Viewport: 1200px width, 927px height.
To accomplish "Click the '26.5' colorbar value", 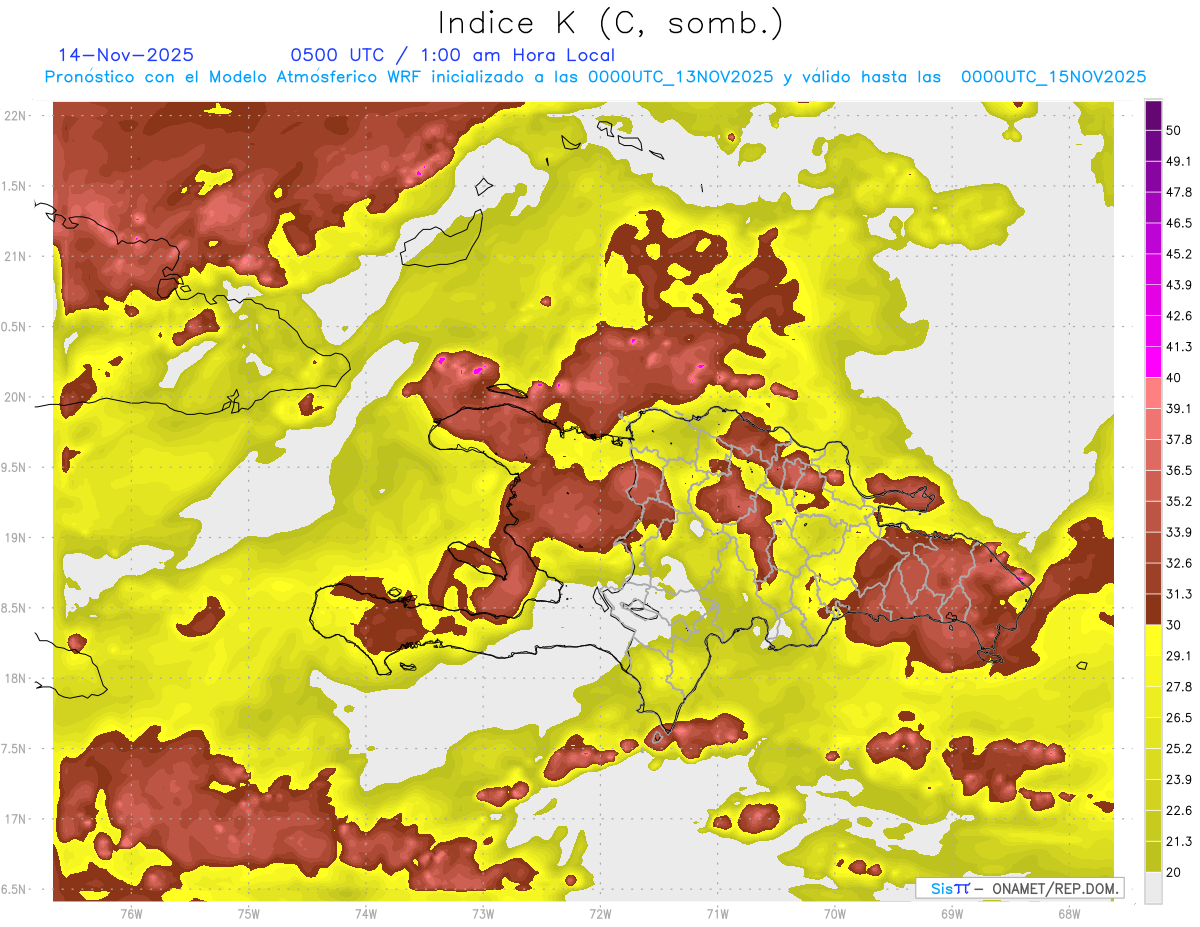I will coord(1179,718).
